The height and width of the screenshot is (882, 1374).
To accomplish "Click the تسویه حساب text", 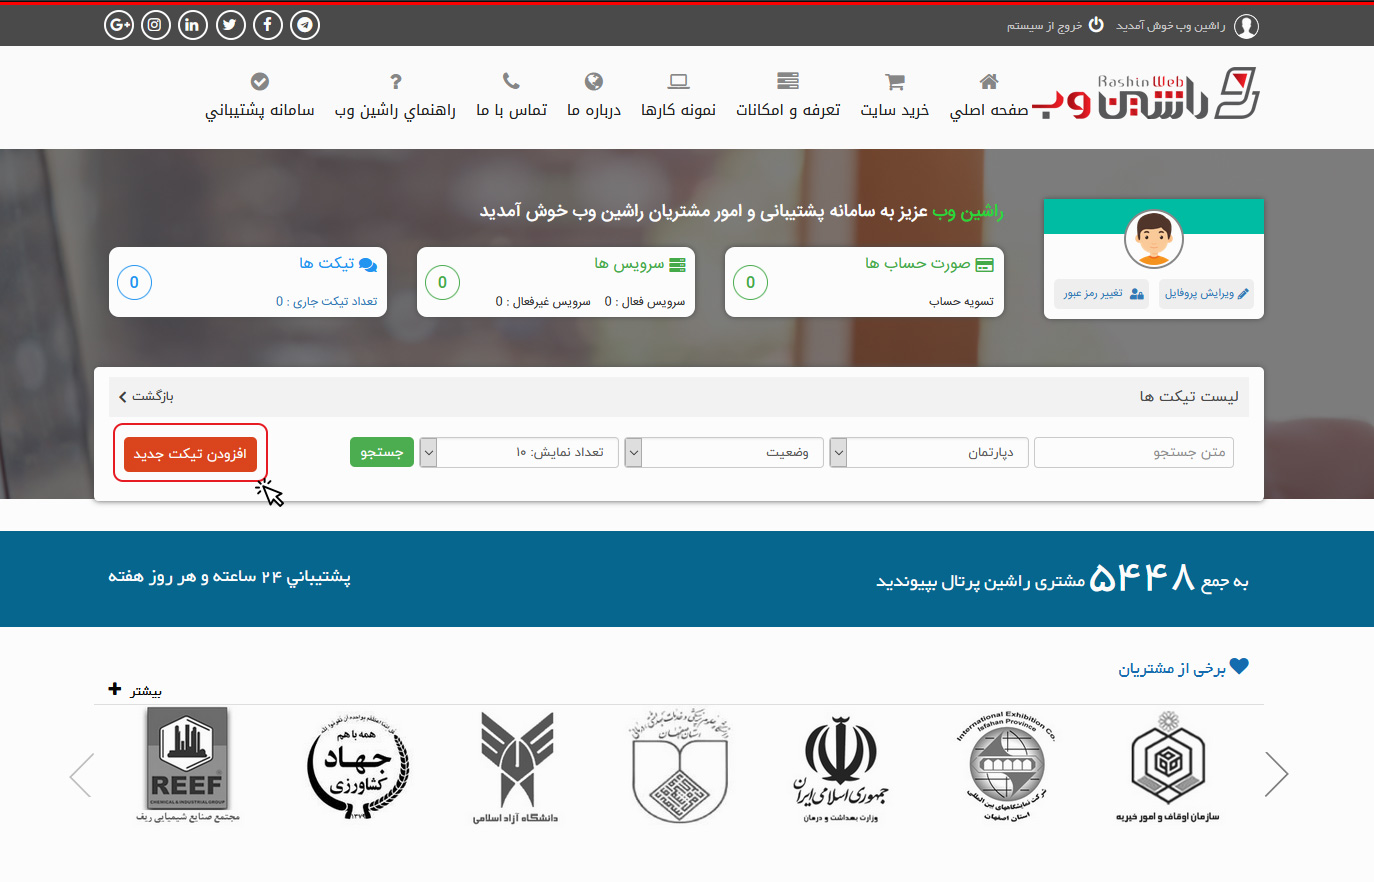I will click(x=961, y=301).
